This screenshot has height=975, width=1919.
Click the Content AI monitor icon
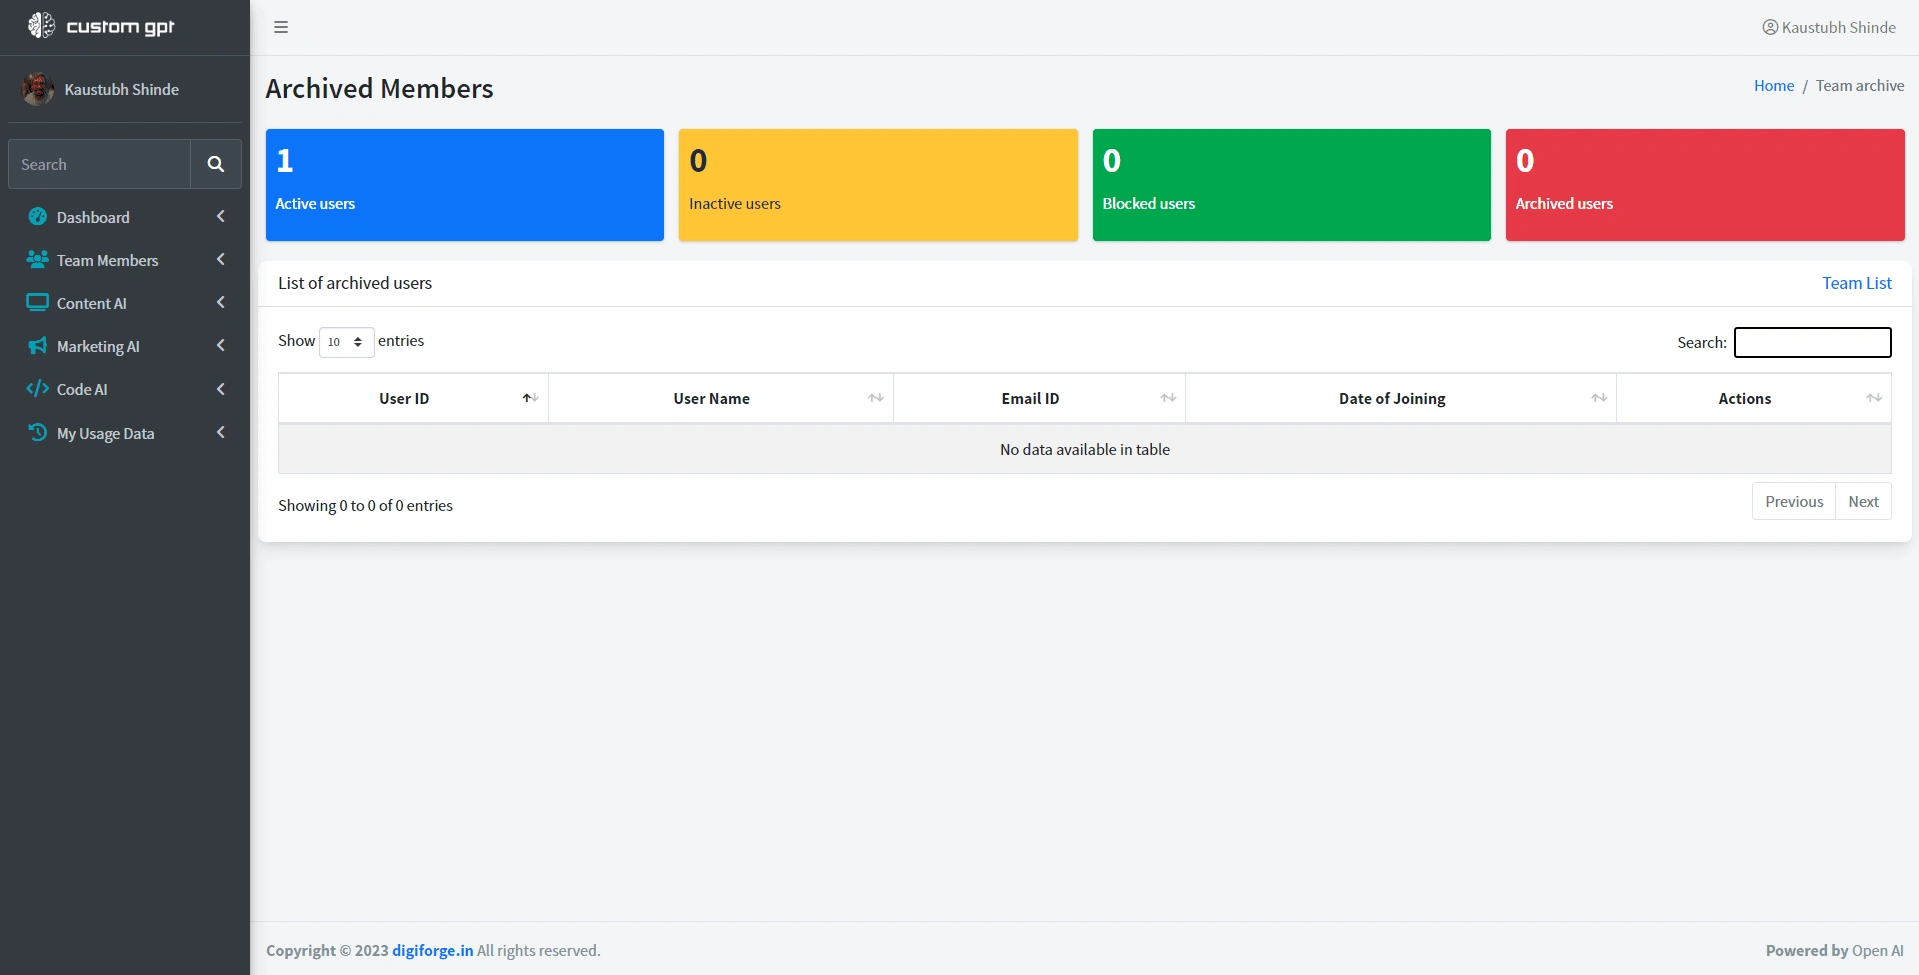(38, 302)
